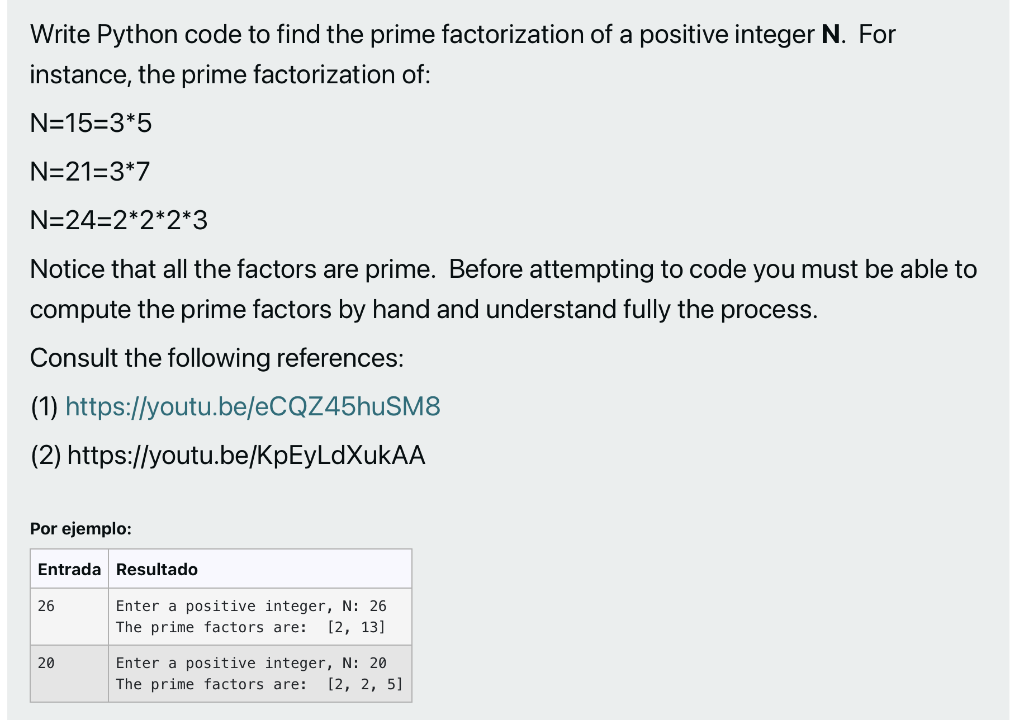
Task: Click the example line N=15=3*5
Action: tap(91, 123)
